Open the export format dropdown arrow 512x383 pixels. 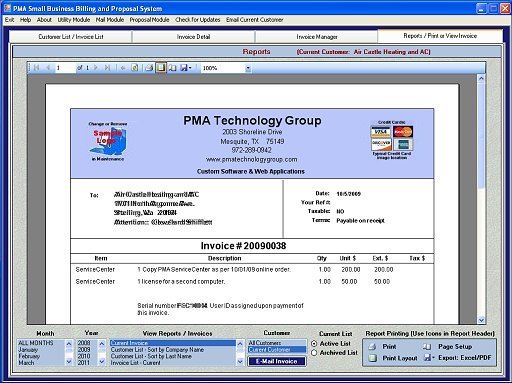pos(190,68)
